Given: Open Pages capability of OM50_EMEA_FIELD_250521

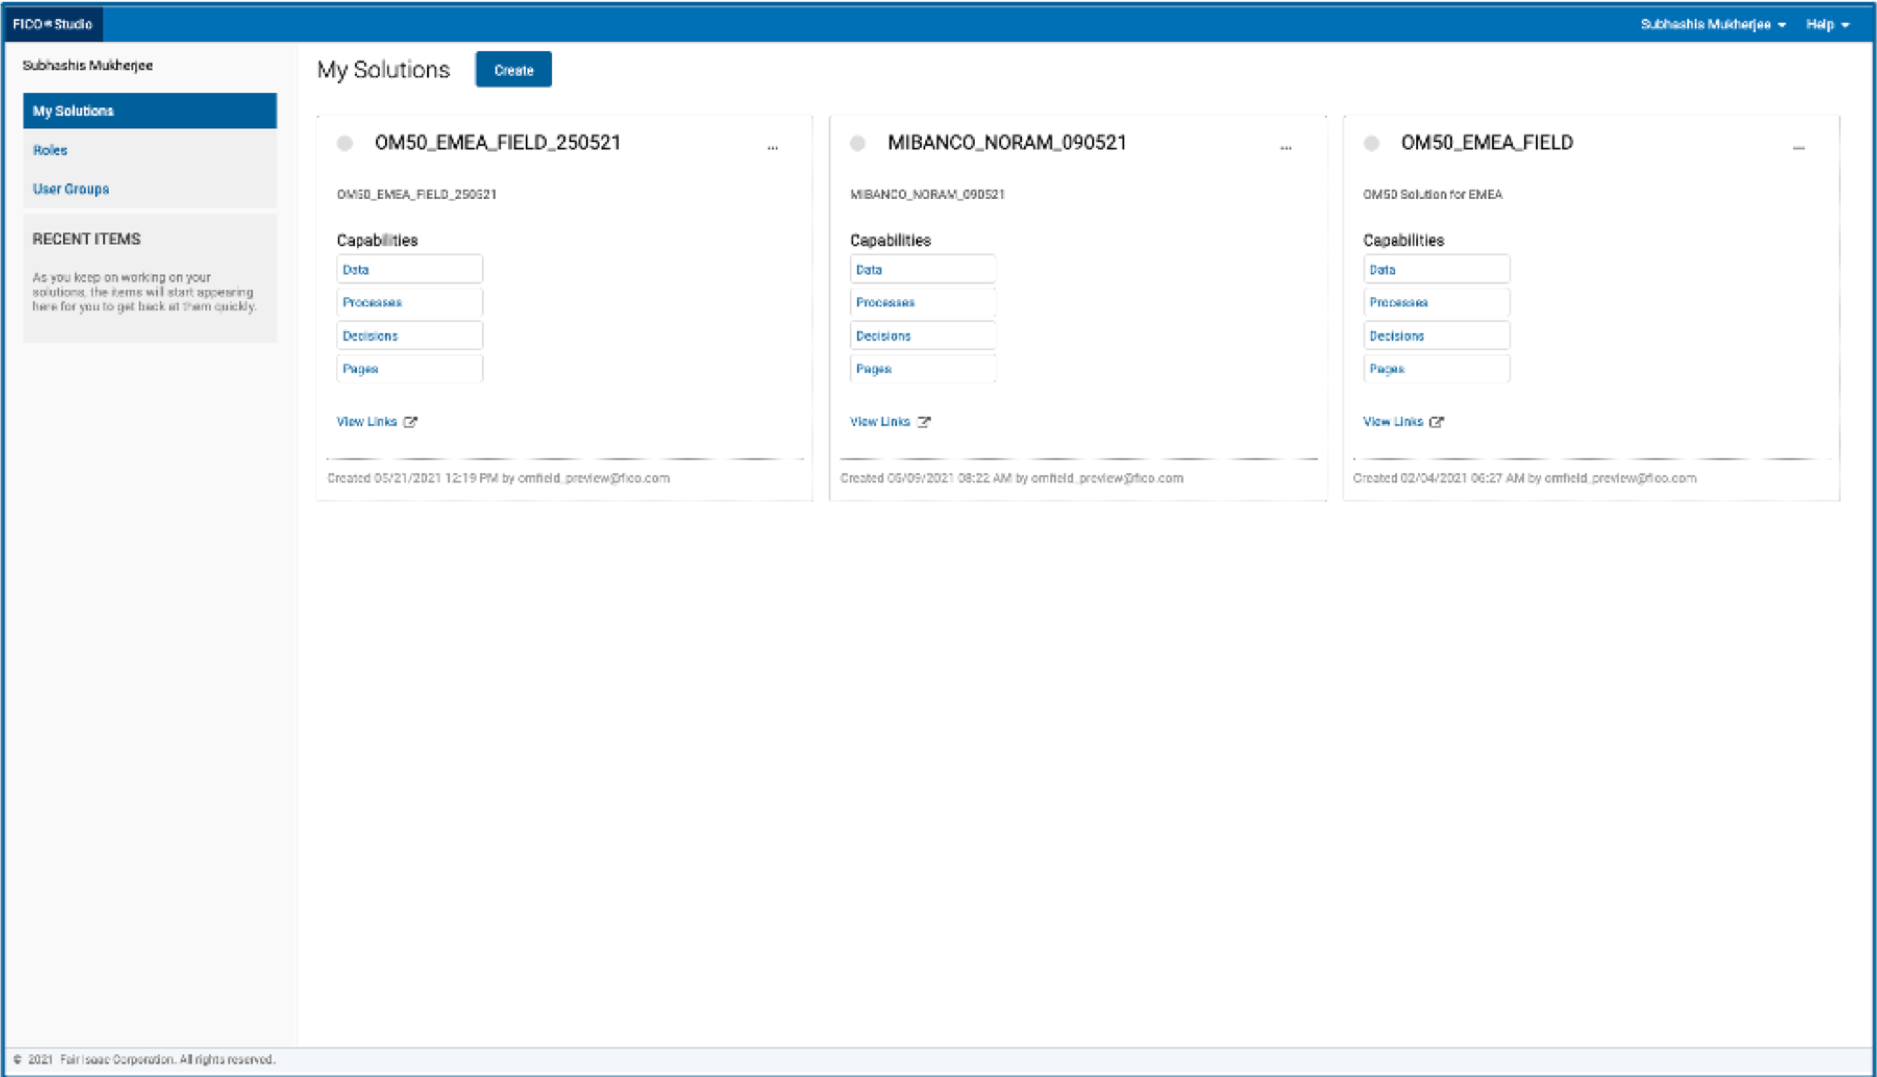Looking at the screenshot, I should tap(410, 369).
